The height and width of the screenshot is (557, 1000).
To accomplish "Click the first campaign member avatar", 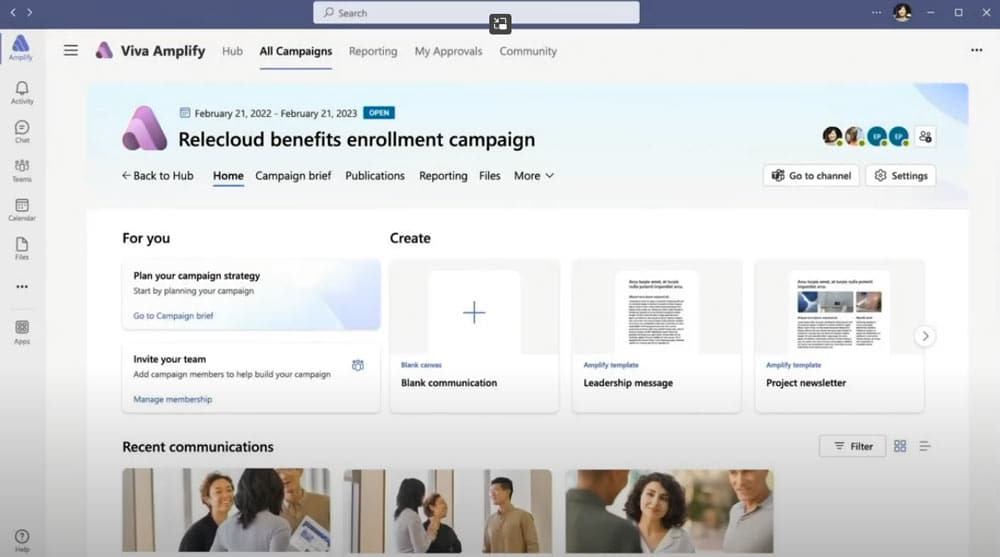I will [832, 136].
